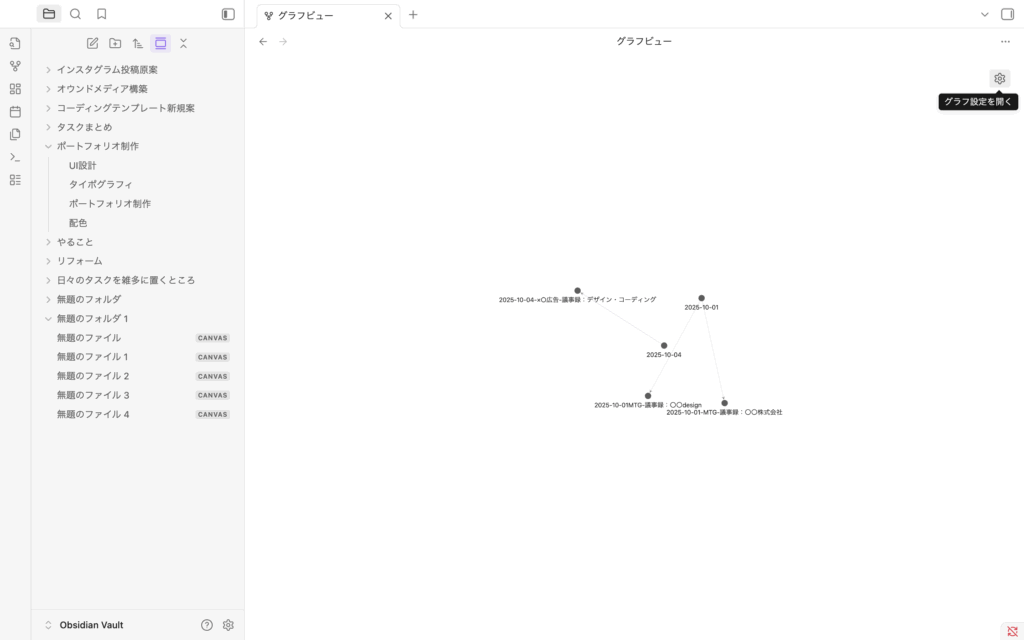The width and height of the screenshot is (1024, 640).
Task: Open the command palette icon
Action: coord(15,157)
